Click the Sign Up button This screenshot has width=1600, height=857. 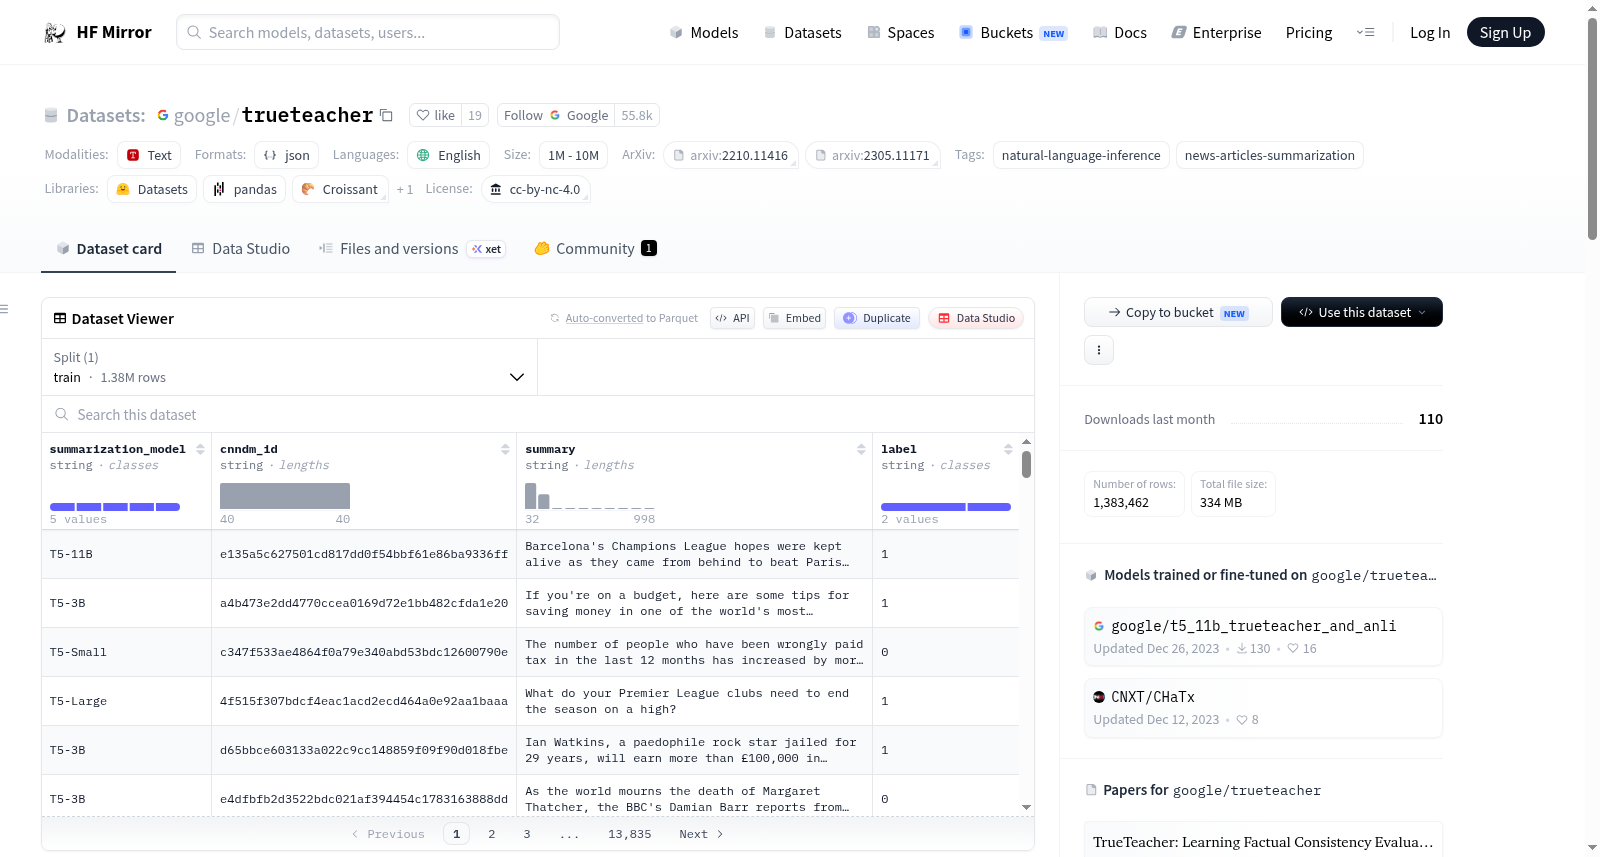click(x=1505, y=32)
